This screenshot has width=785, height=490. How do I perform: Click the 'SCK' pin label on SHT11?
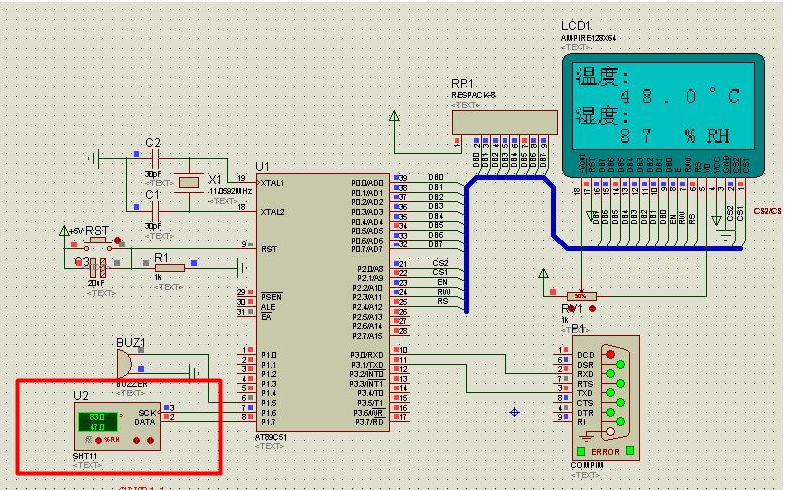(x=148, y=413)
